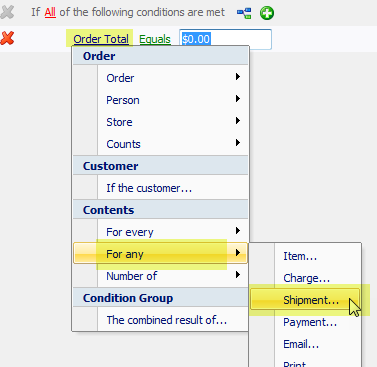The image size is (377, 367).
Task: Change the Equals operator link
Action: click(155, 39)
